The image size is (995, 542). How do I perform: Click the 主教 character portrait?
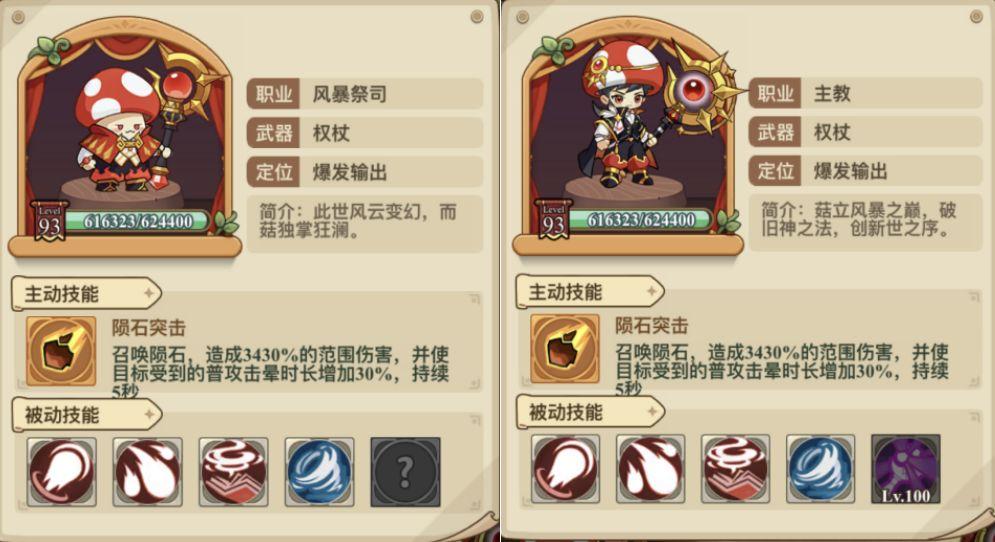[x=628, y=127]
